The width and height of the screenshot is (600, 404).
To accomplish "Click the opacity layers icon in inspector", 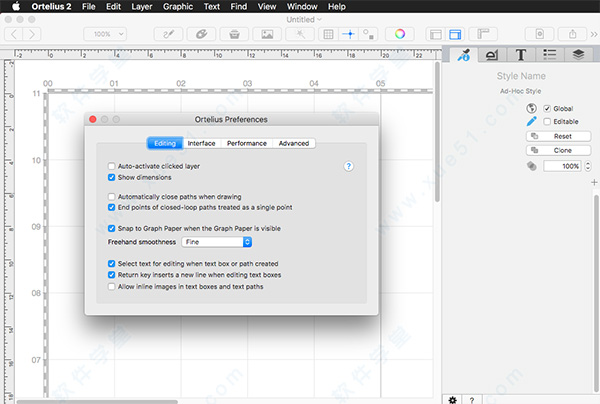I will 532,166.
